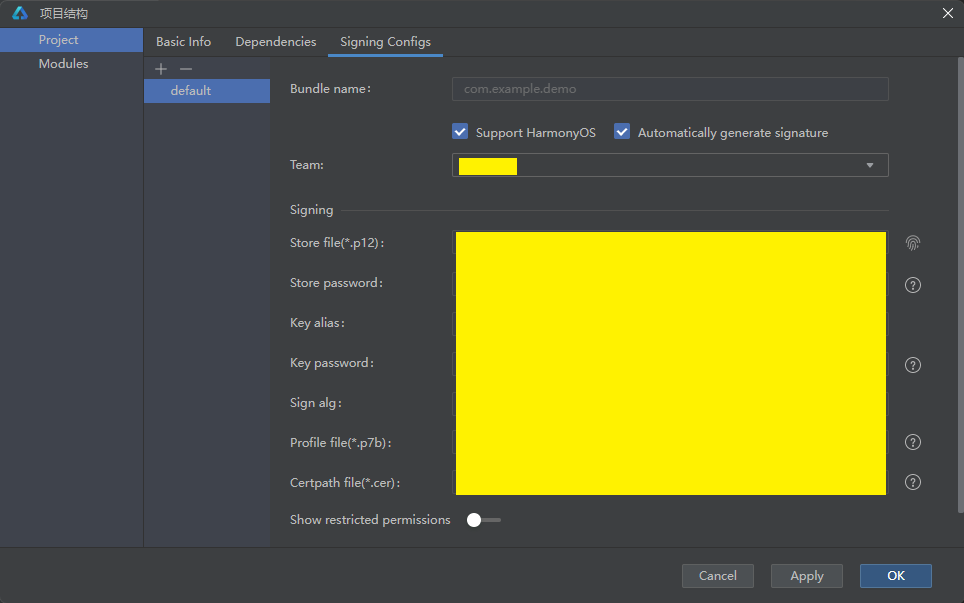Open help icon next to Key password
Image resolution: width=964 pixels, height=603 pixels.
pyautogui.click(x=913, y=365)
